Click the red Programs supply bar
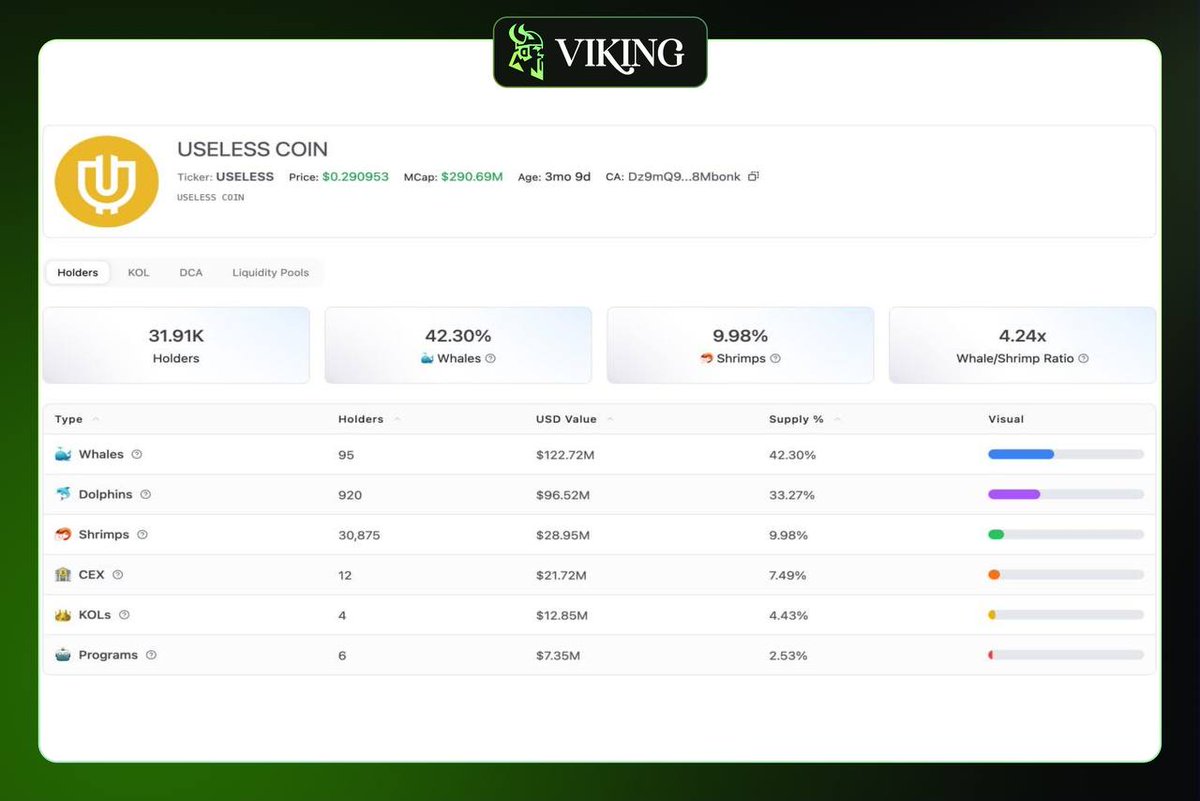The height and width of the screenshot is (801, 1200). click(990, 655)
